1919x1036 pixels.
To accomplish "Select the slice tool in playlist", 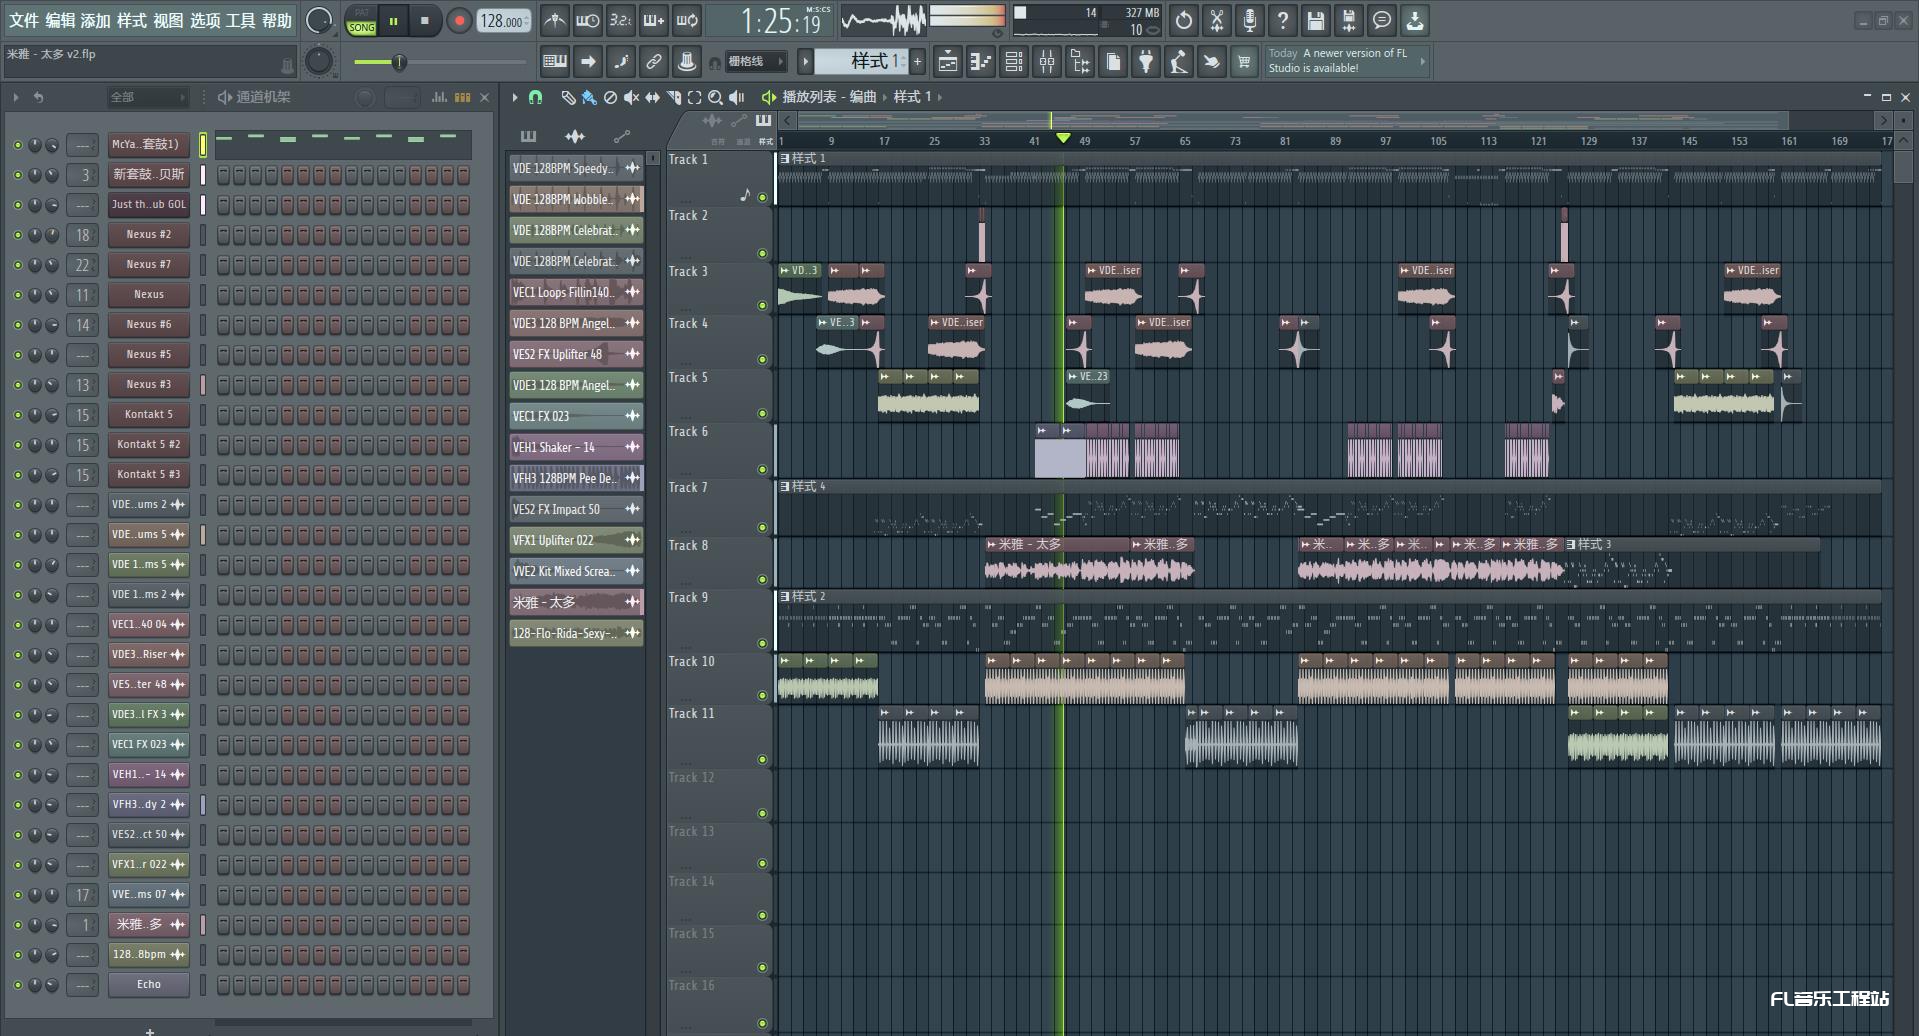I will click(673, 97).
